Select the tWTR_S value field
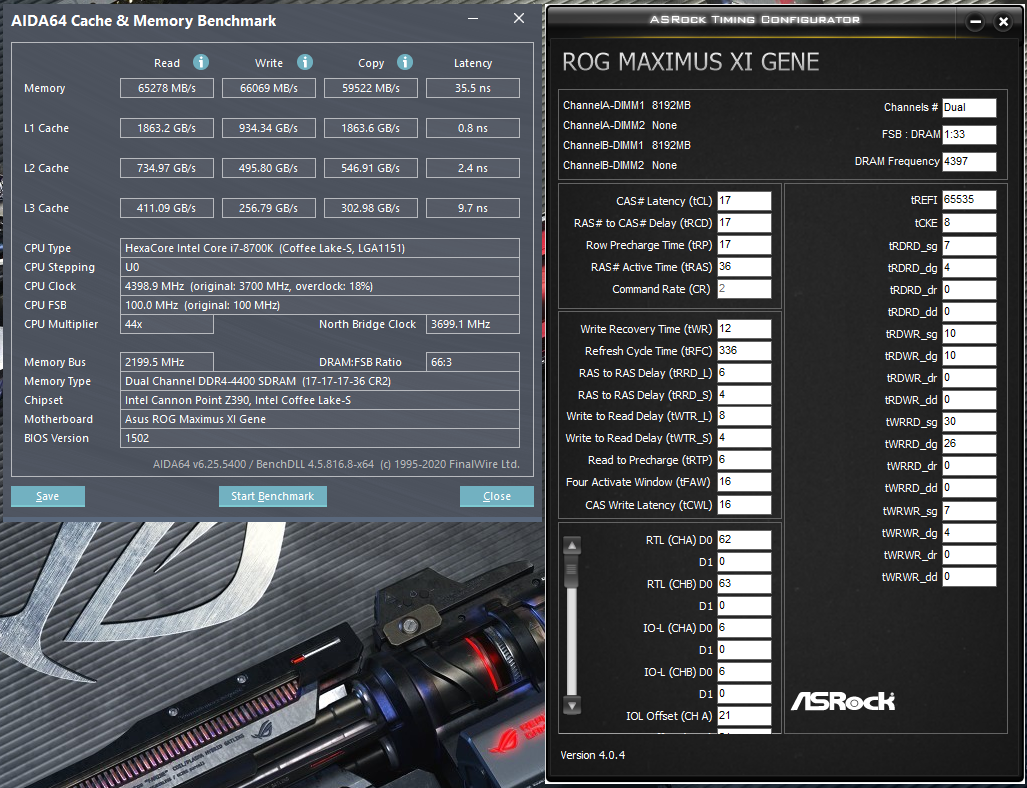 coord(744,438)
